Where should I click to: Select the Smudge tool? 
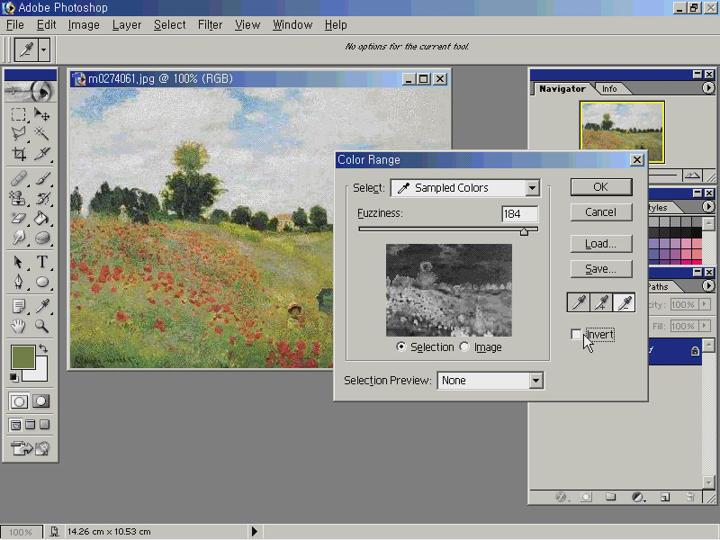pos(18,237)
